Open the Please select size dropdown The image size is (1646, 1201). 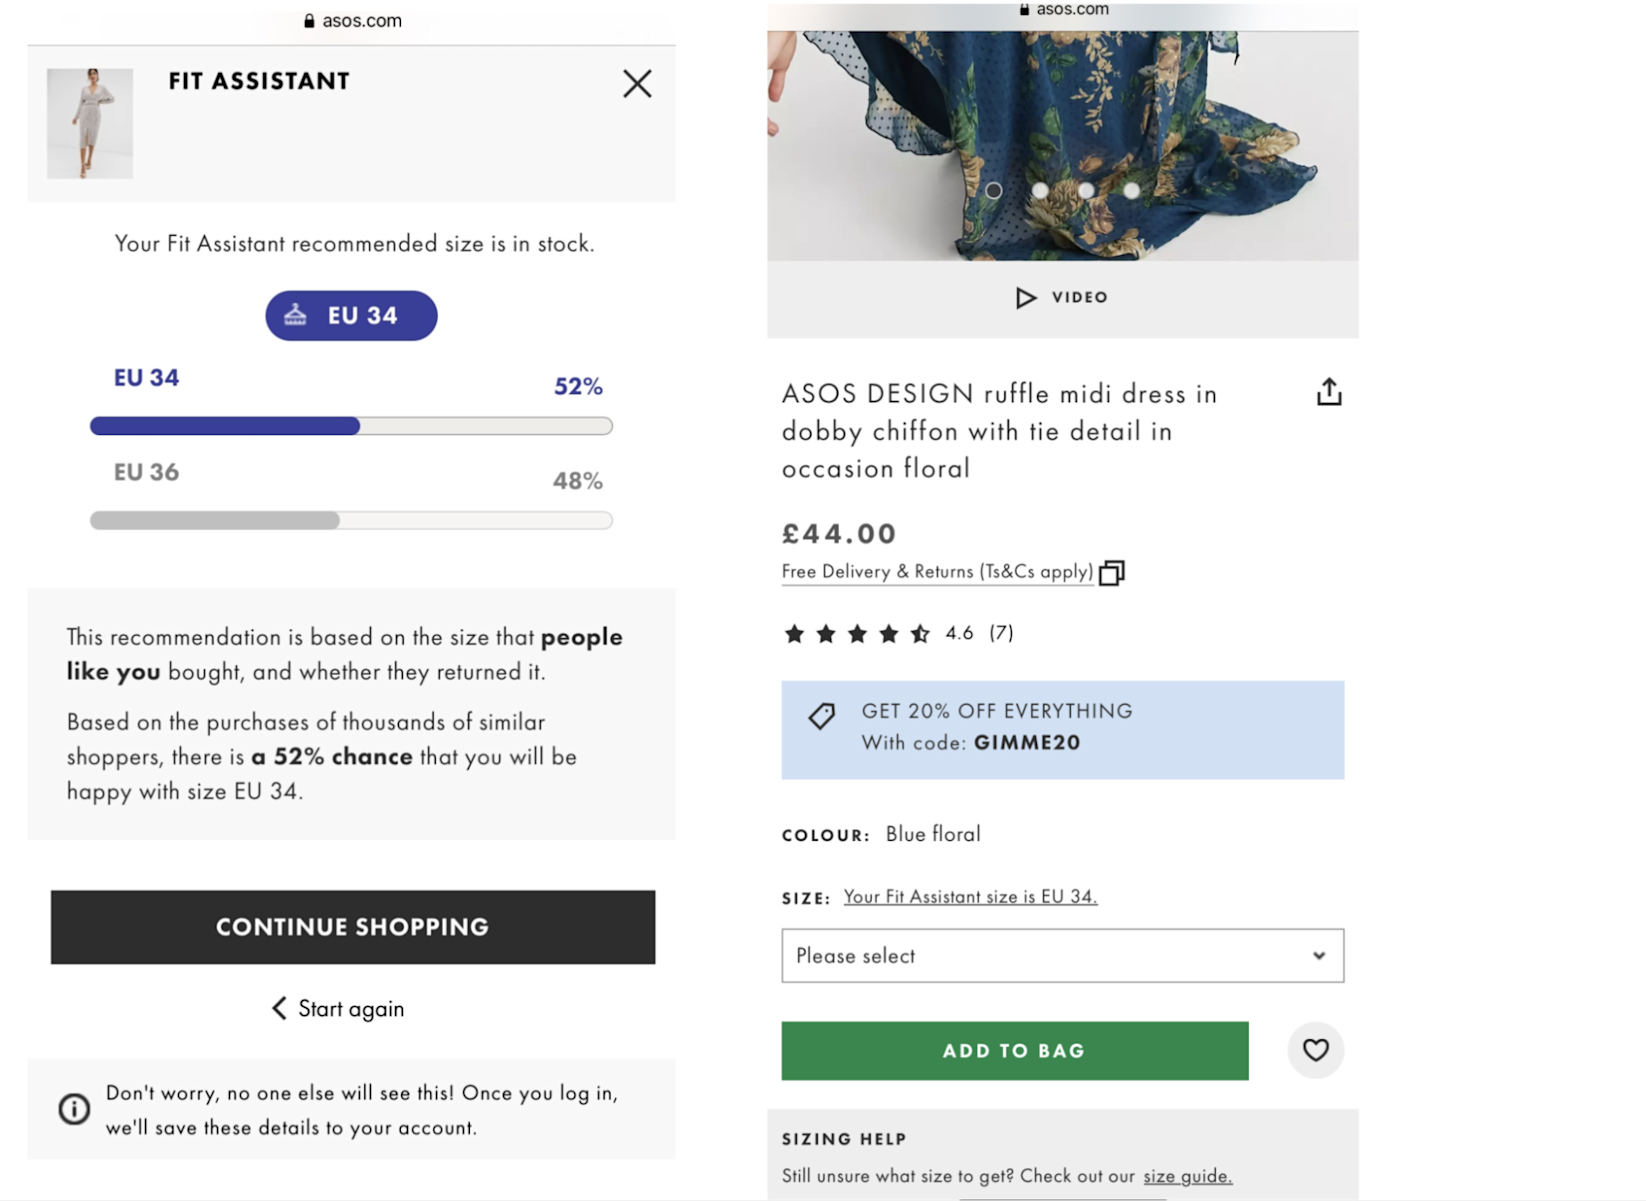pyautogui.click(x=1062, y=956)
